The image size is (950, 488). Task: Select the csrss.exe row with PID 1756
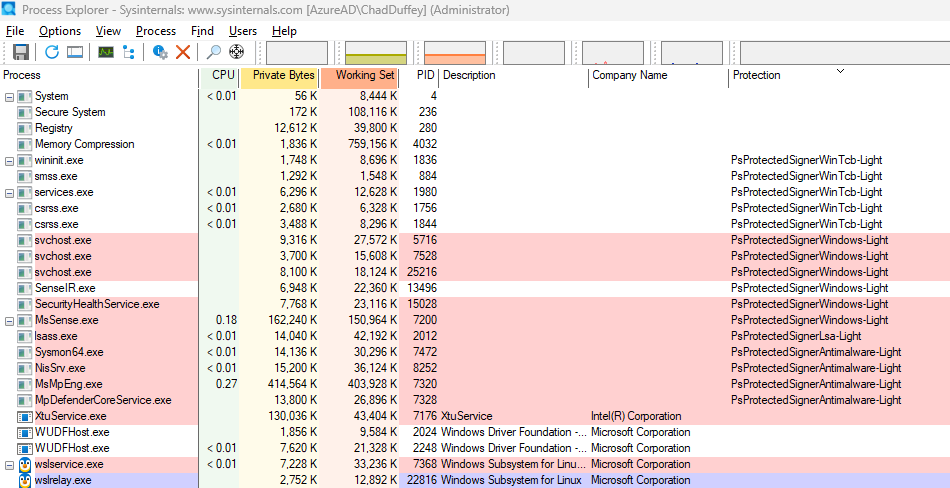(475, 209)
